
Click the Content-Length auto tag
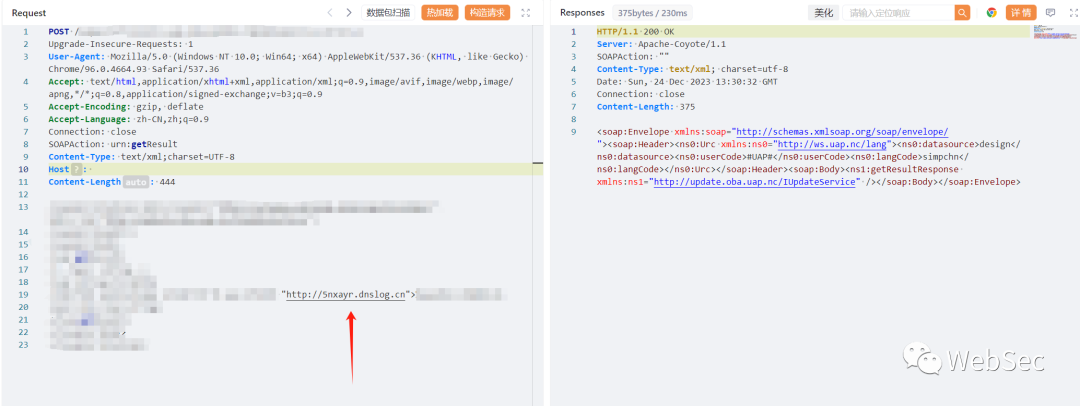[135, 182]
